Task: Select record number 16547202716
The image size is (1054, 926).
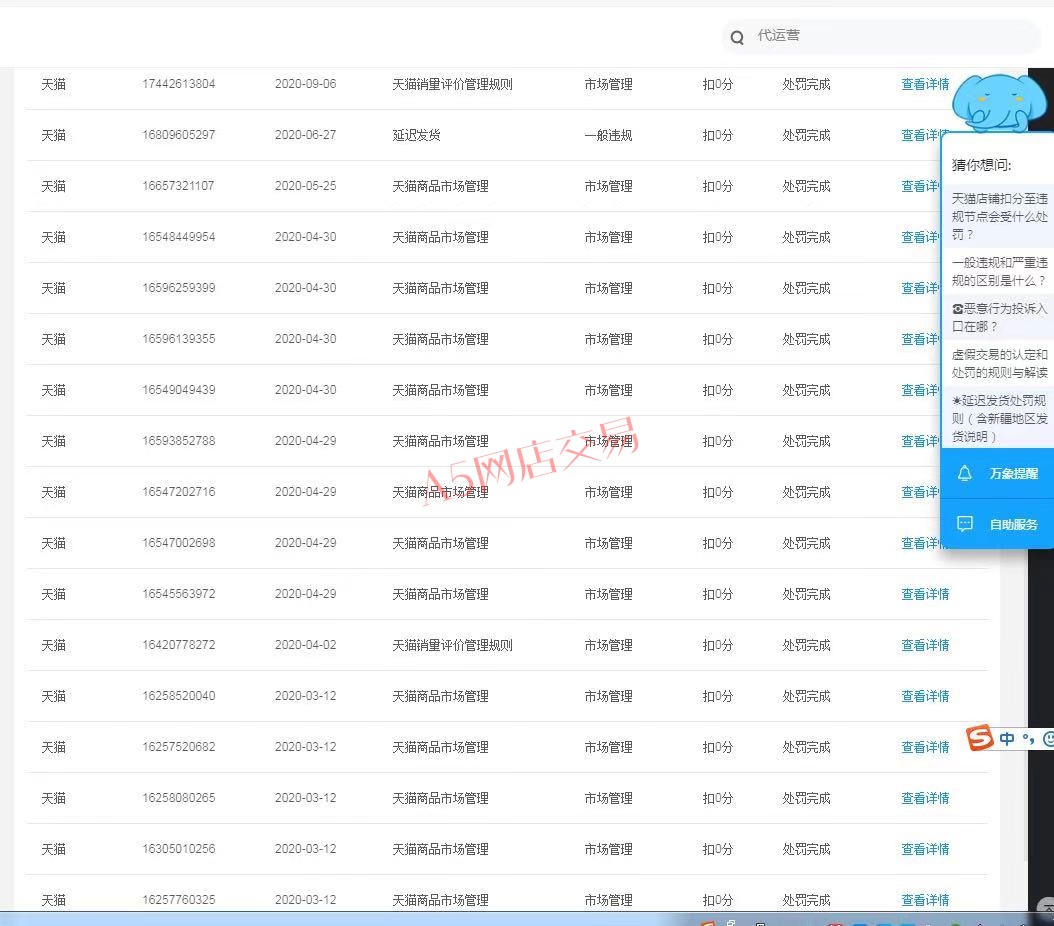Action: click(178, 493)
